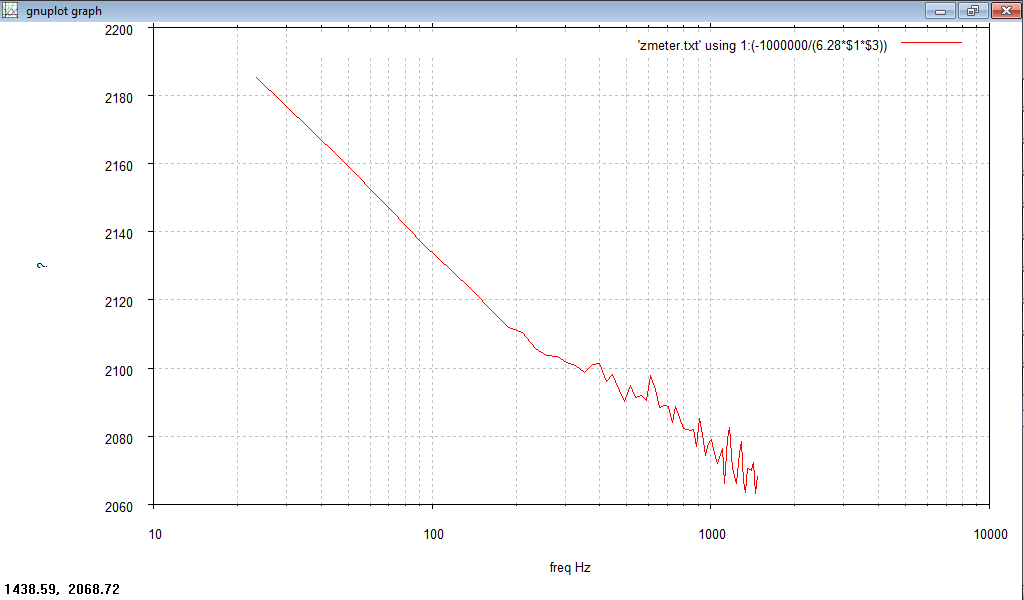Screen dimensions: 1024x600
Task: Click y-axis tick label 2200
Action: tap(119, 30)
